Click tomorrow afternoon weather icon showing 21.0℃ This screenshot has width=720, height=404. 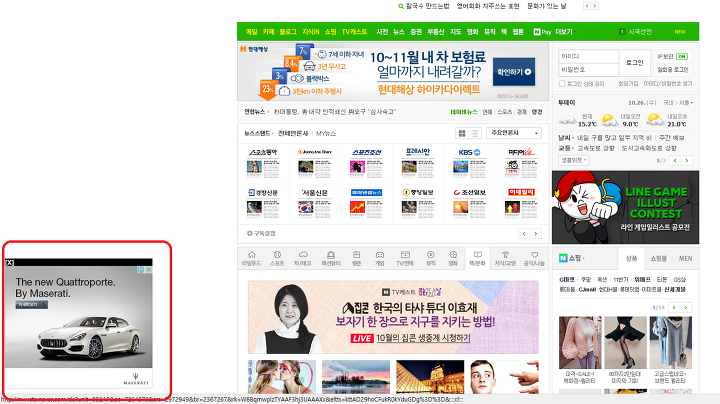coord(655,120)
